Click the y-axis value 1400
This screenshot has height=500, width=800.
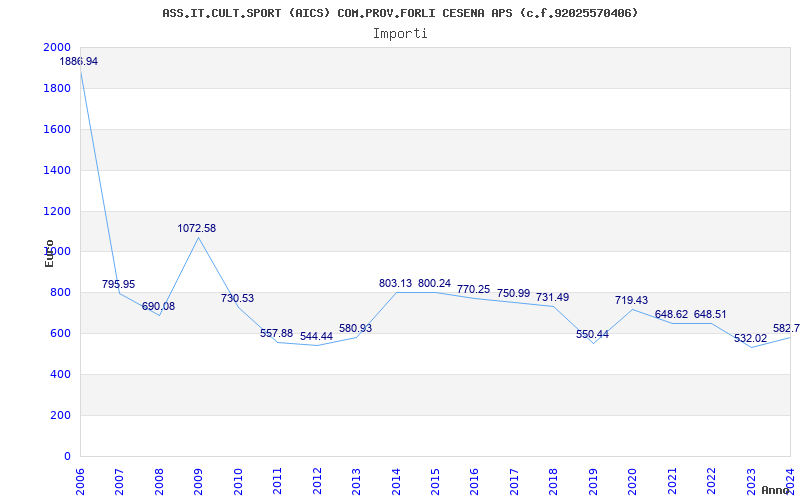57,170
